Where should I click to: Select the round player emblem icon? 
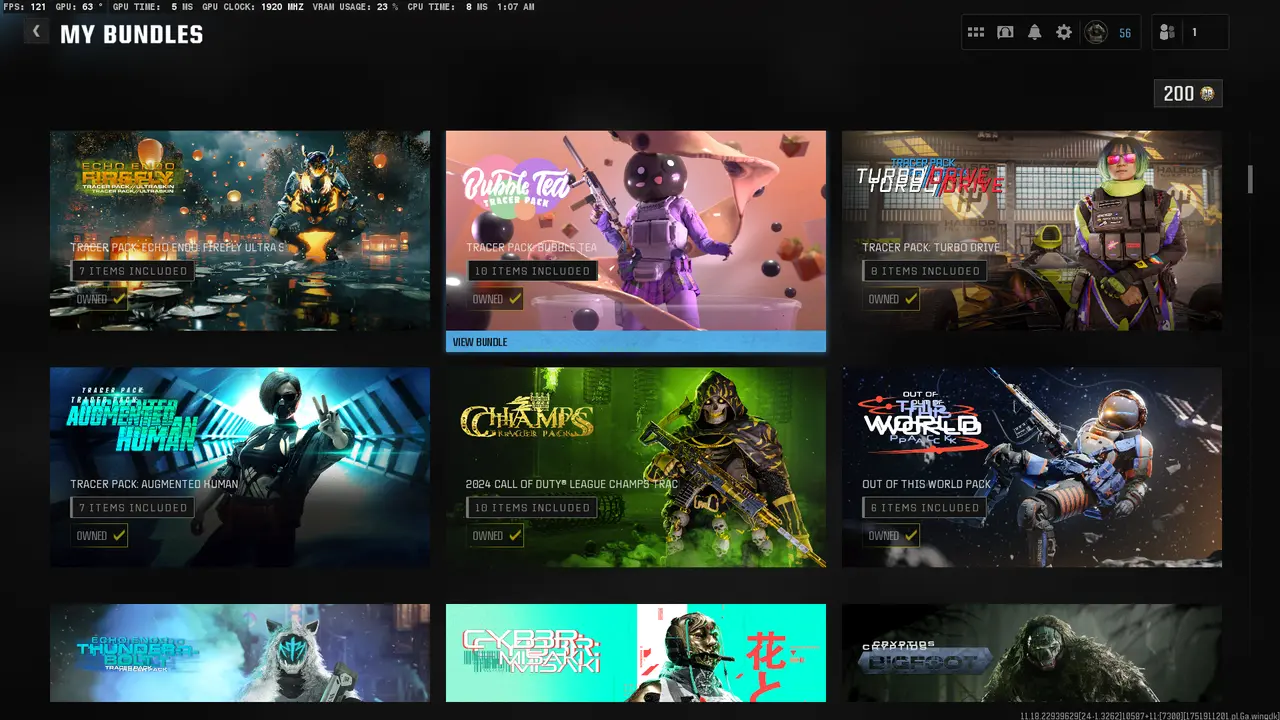coord(1097,33)
